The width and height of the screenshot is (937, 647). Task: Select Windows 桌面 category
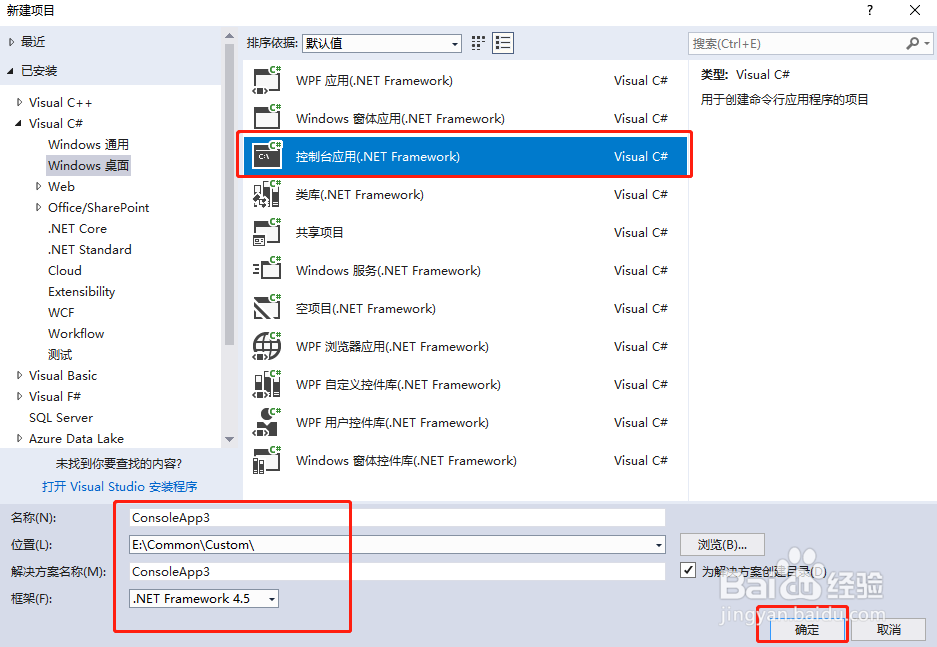(x=88, y=165)
